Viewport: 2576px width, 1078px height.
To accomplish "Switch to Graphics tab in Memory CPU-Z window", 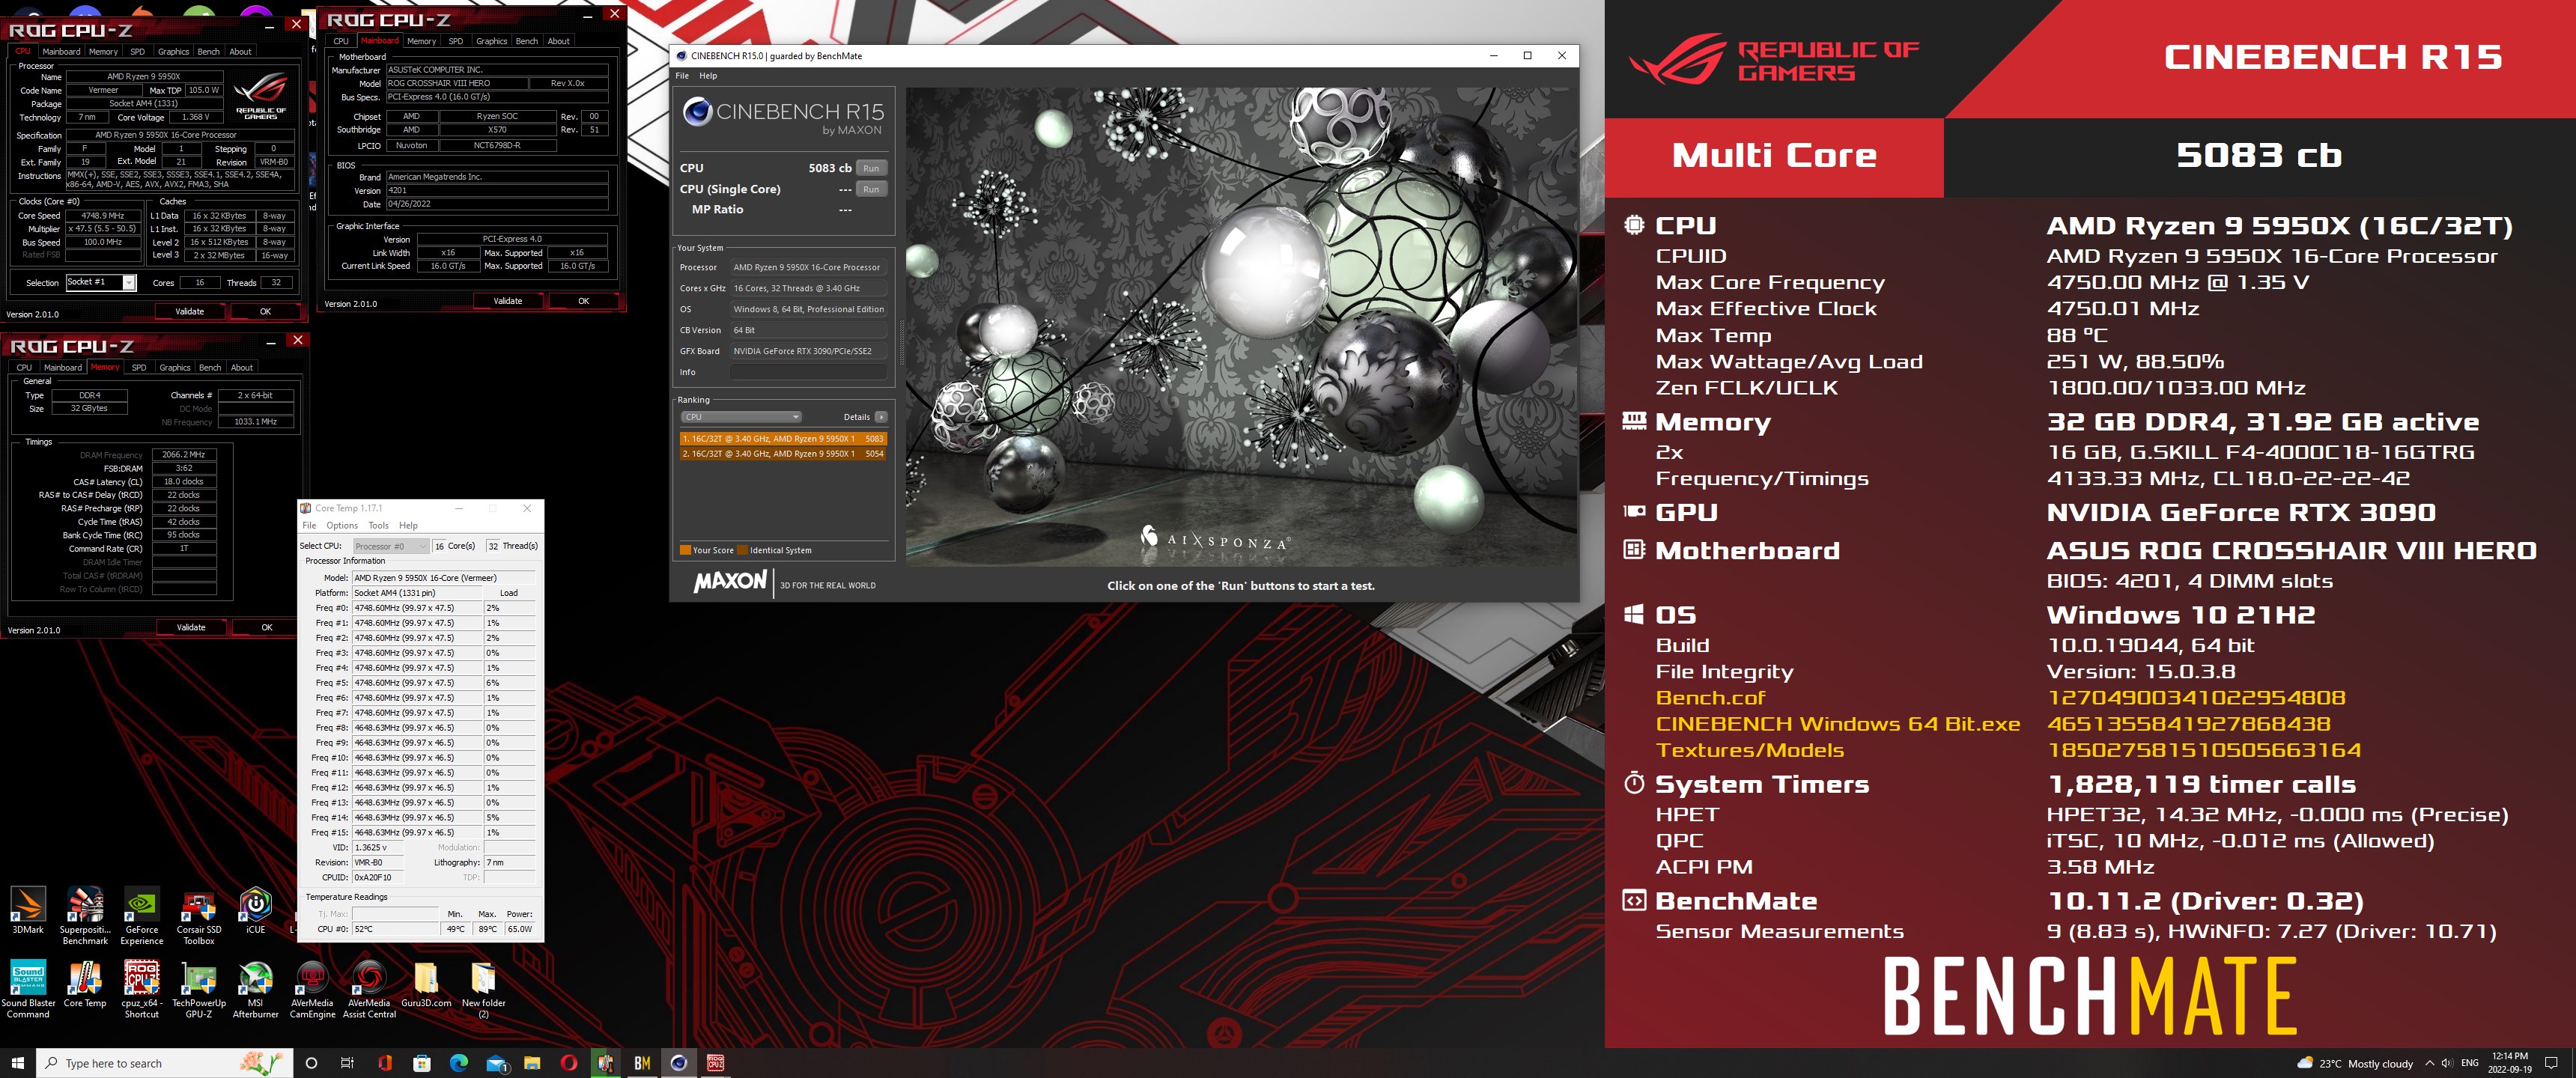I will (174, 368).
